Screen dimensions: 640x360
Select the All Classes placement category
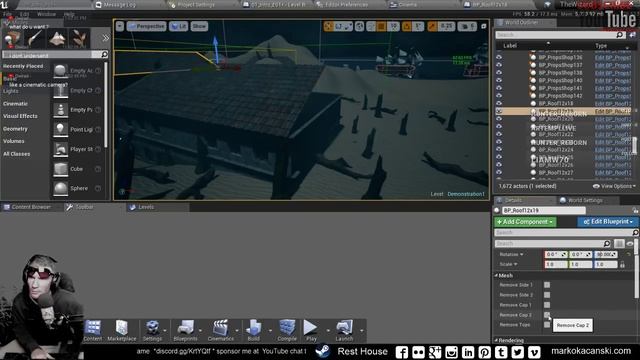point(17,154)
